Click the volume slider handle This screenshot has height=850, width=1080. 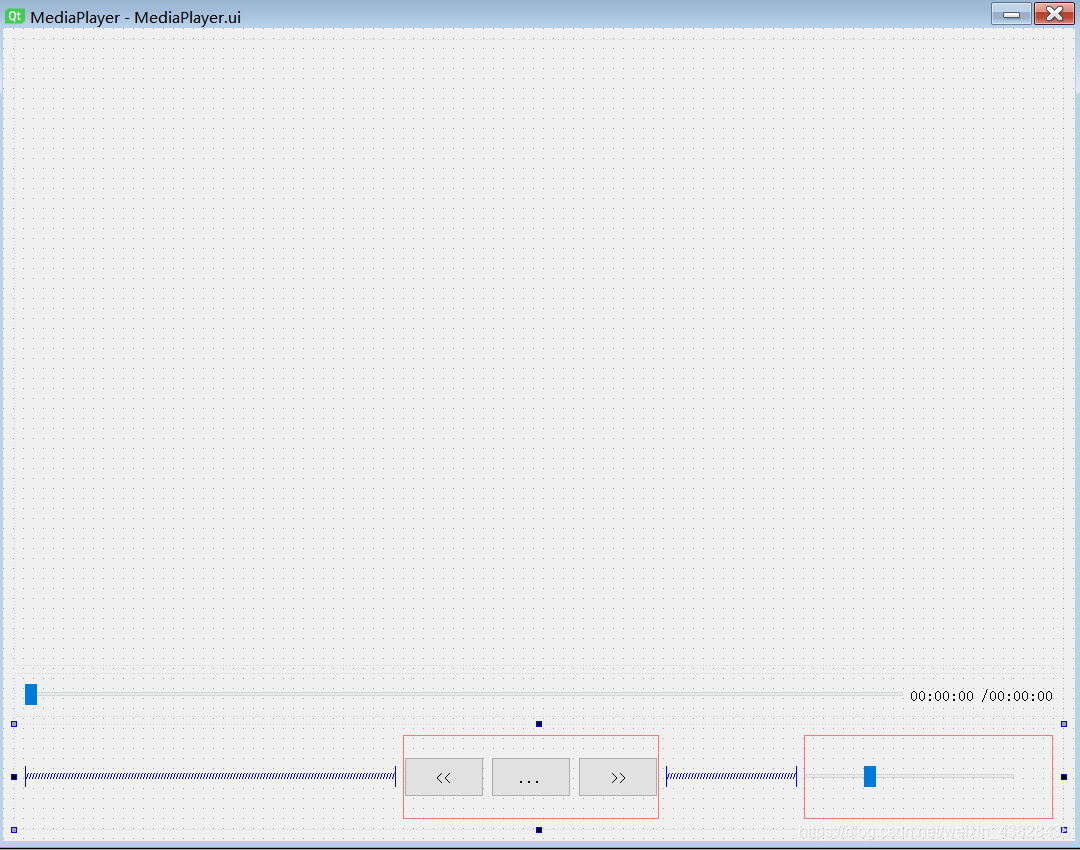[870, 776]
